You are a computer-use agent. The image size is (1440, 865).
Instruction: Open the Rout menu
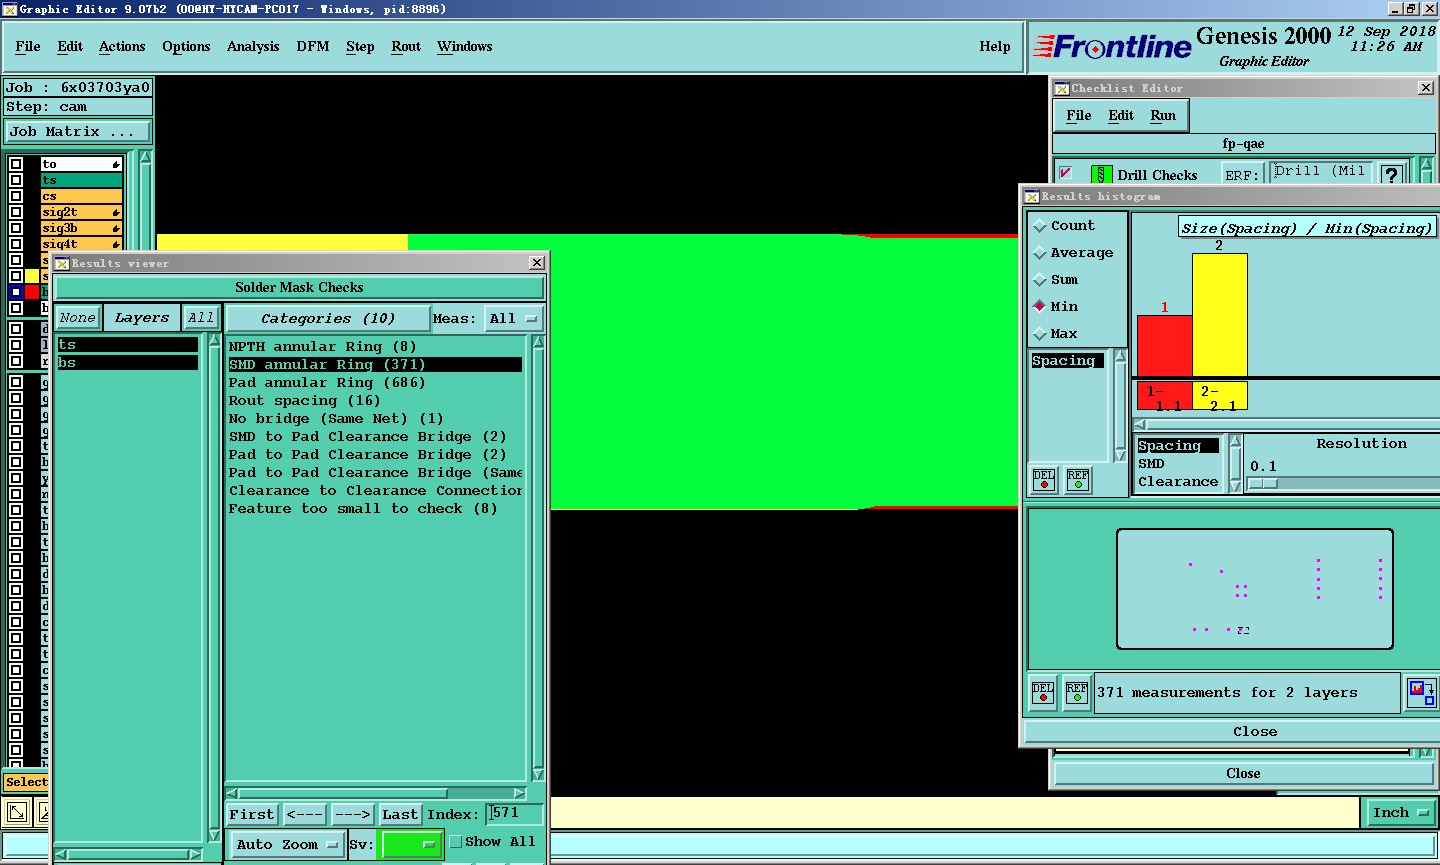[x=406, y=47]
